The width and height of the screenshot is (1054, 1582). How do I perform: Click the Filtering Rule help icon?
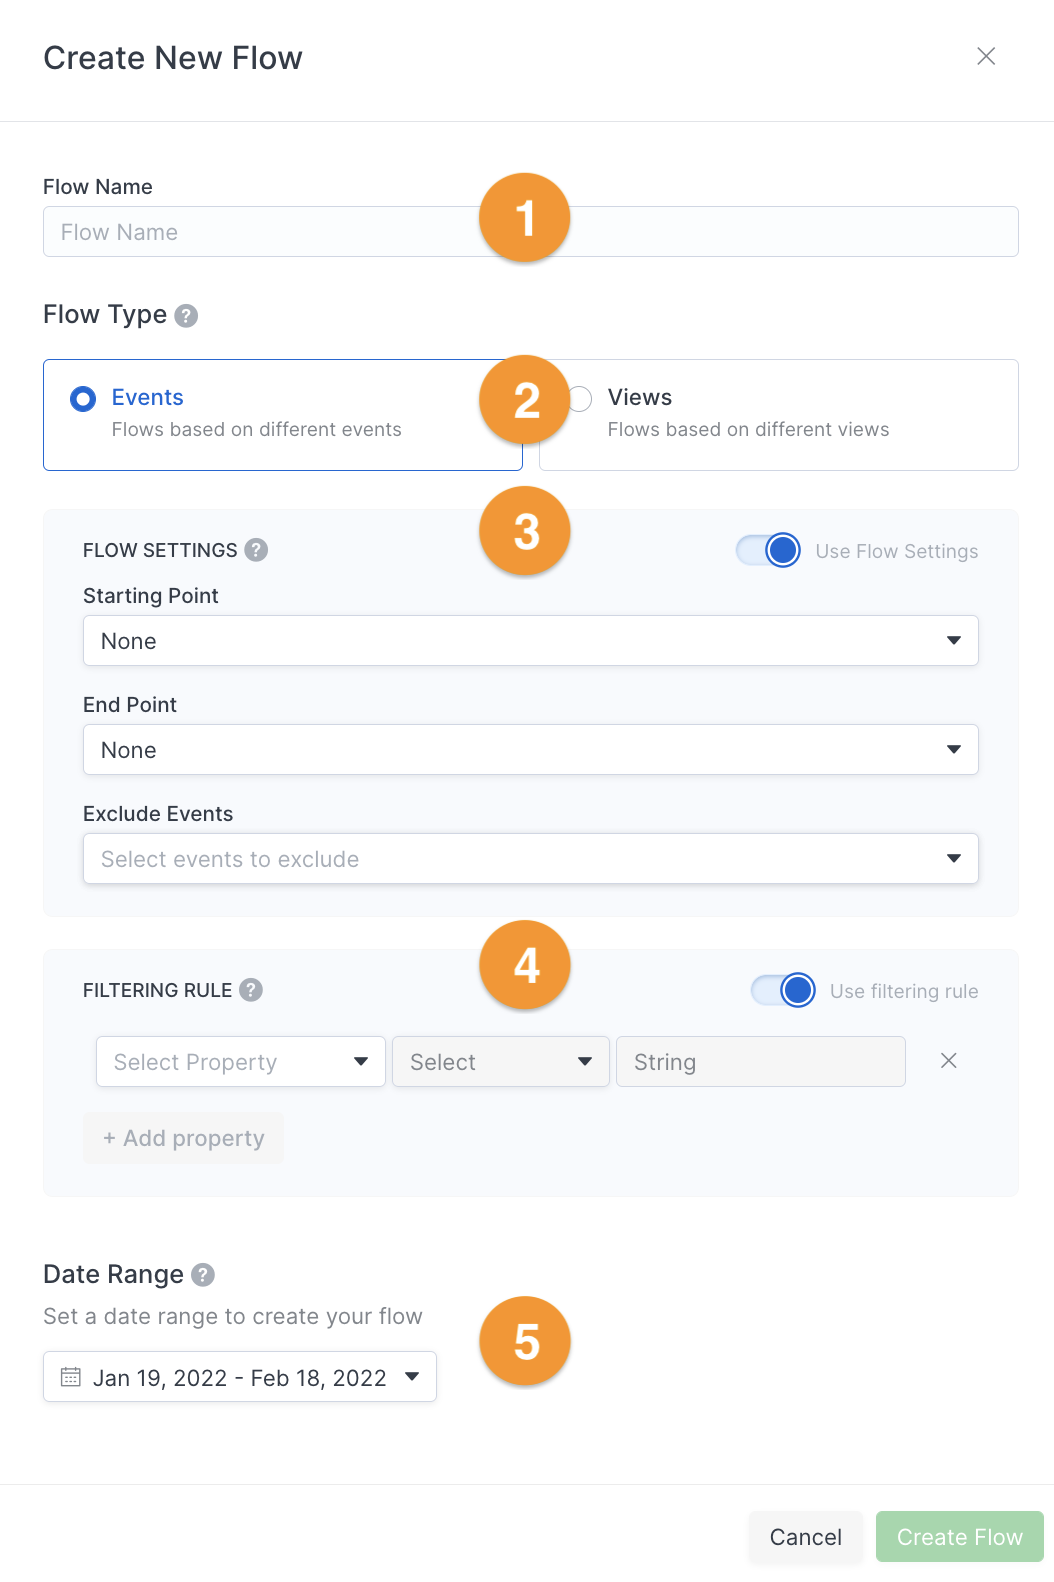[x=251, y=990]
